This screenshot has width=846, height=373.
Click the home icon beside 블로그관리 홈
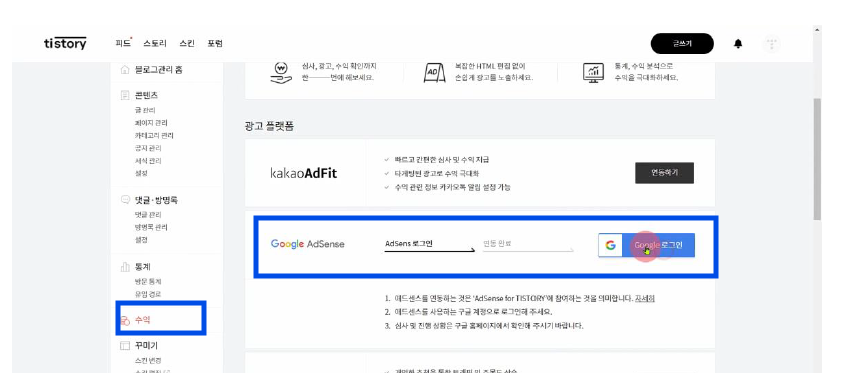pos(125,69)
